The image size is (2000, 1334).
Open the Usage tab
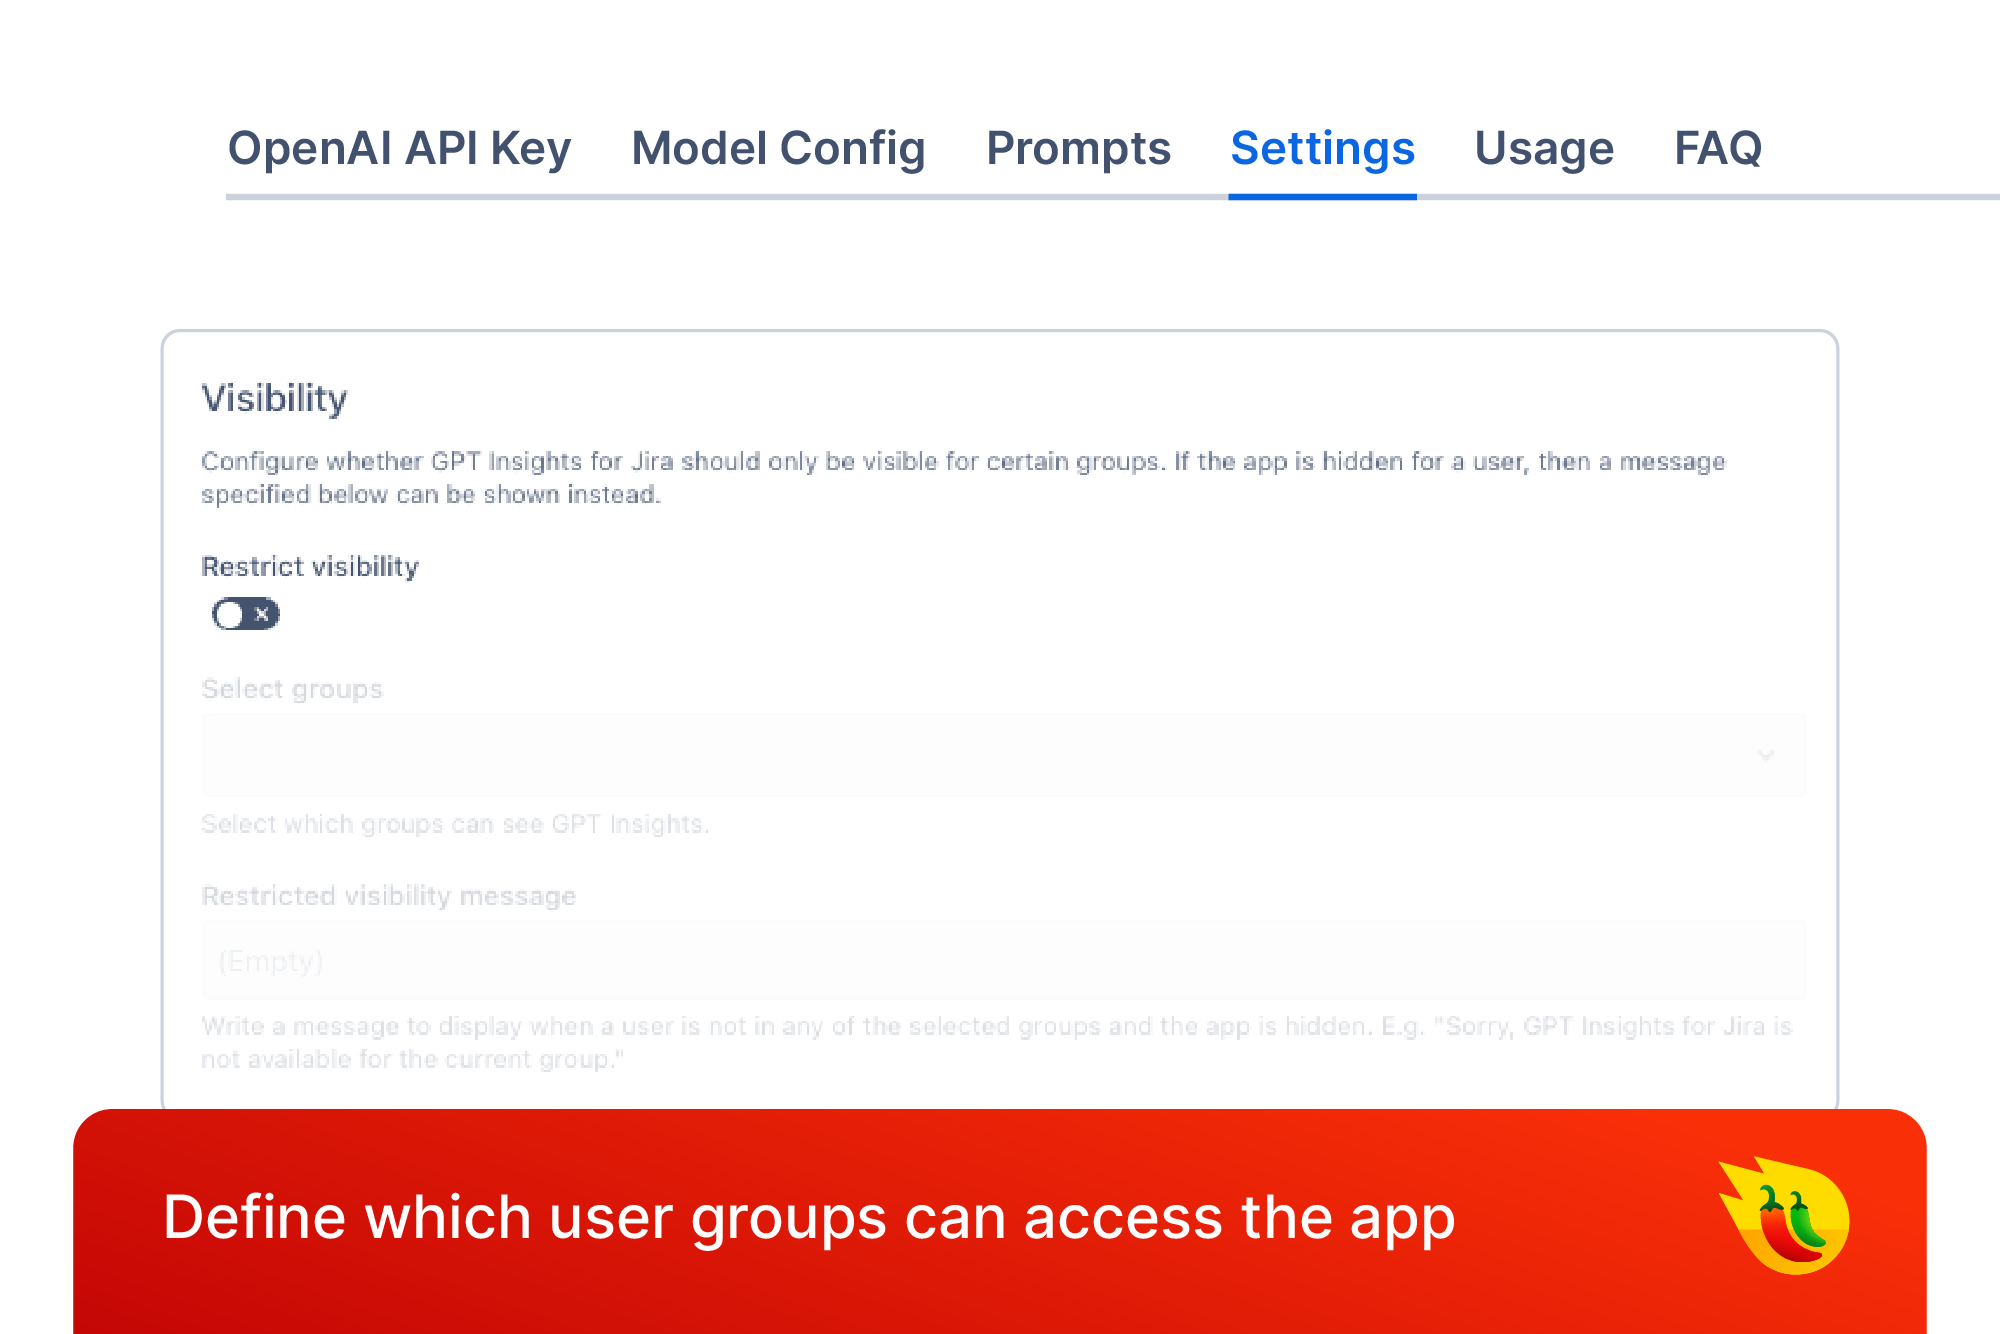pyautogui.click(x=1544, y=149)
